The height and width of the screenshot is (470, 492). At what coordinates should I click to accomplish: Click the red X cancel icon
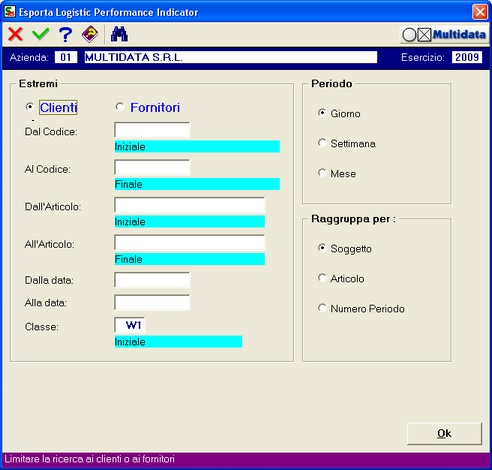tap(15, 34)
